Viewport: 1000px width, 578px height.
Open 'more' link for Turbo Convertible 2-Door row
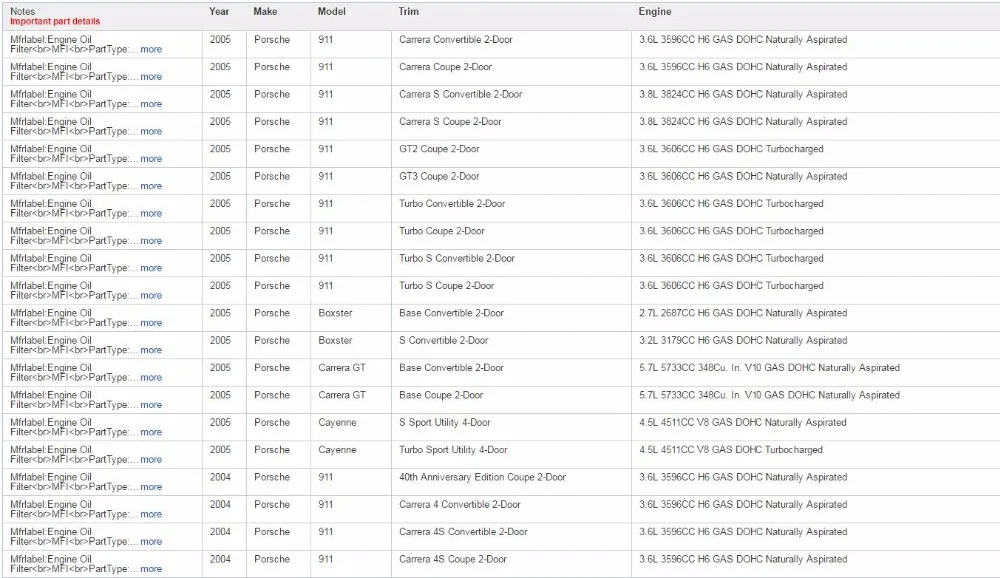(x=151, y=214)
